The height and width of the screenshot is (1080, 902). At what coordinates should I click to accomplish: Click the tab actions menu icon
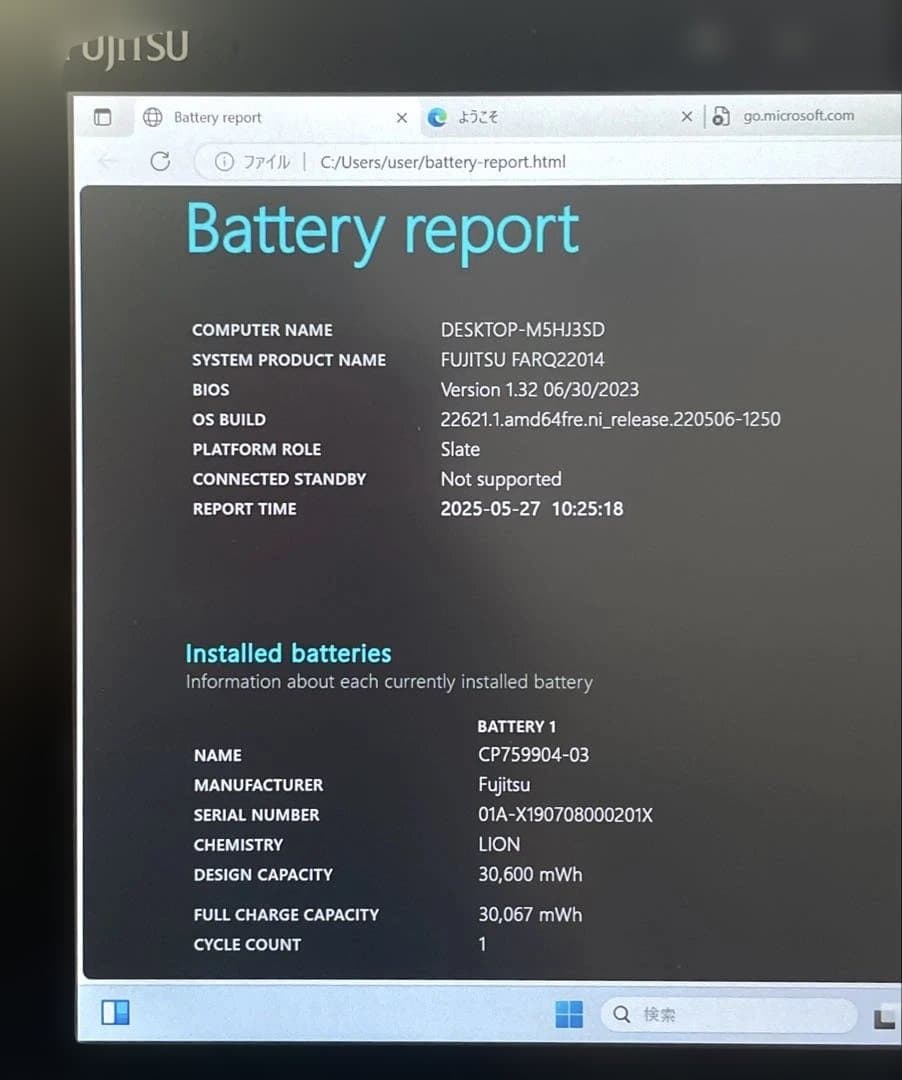(102, 117)
